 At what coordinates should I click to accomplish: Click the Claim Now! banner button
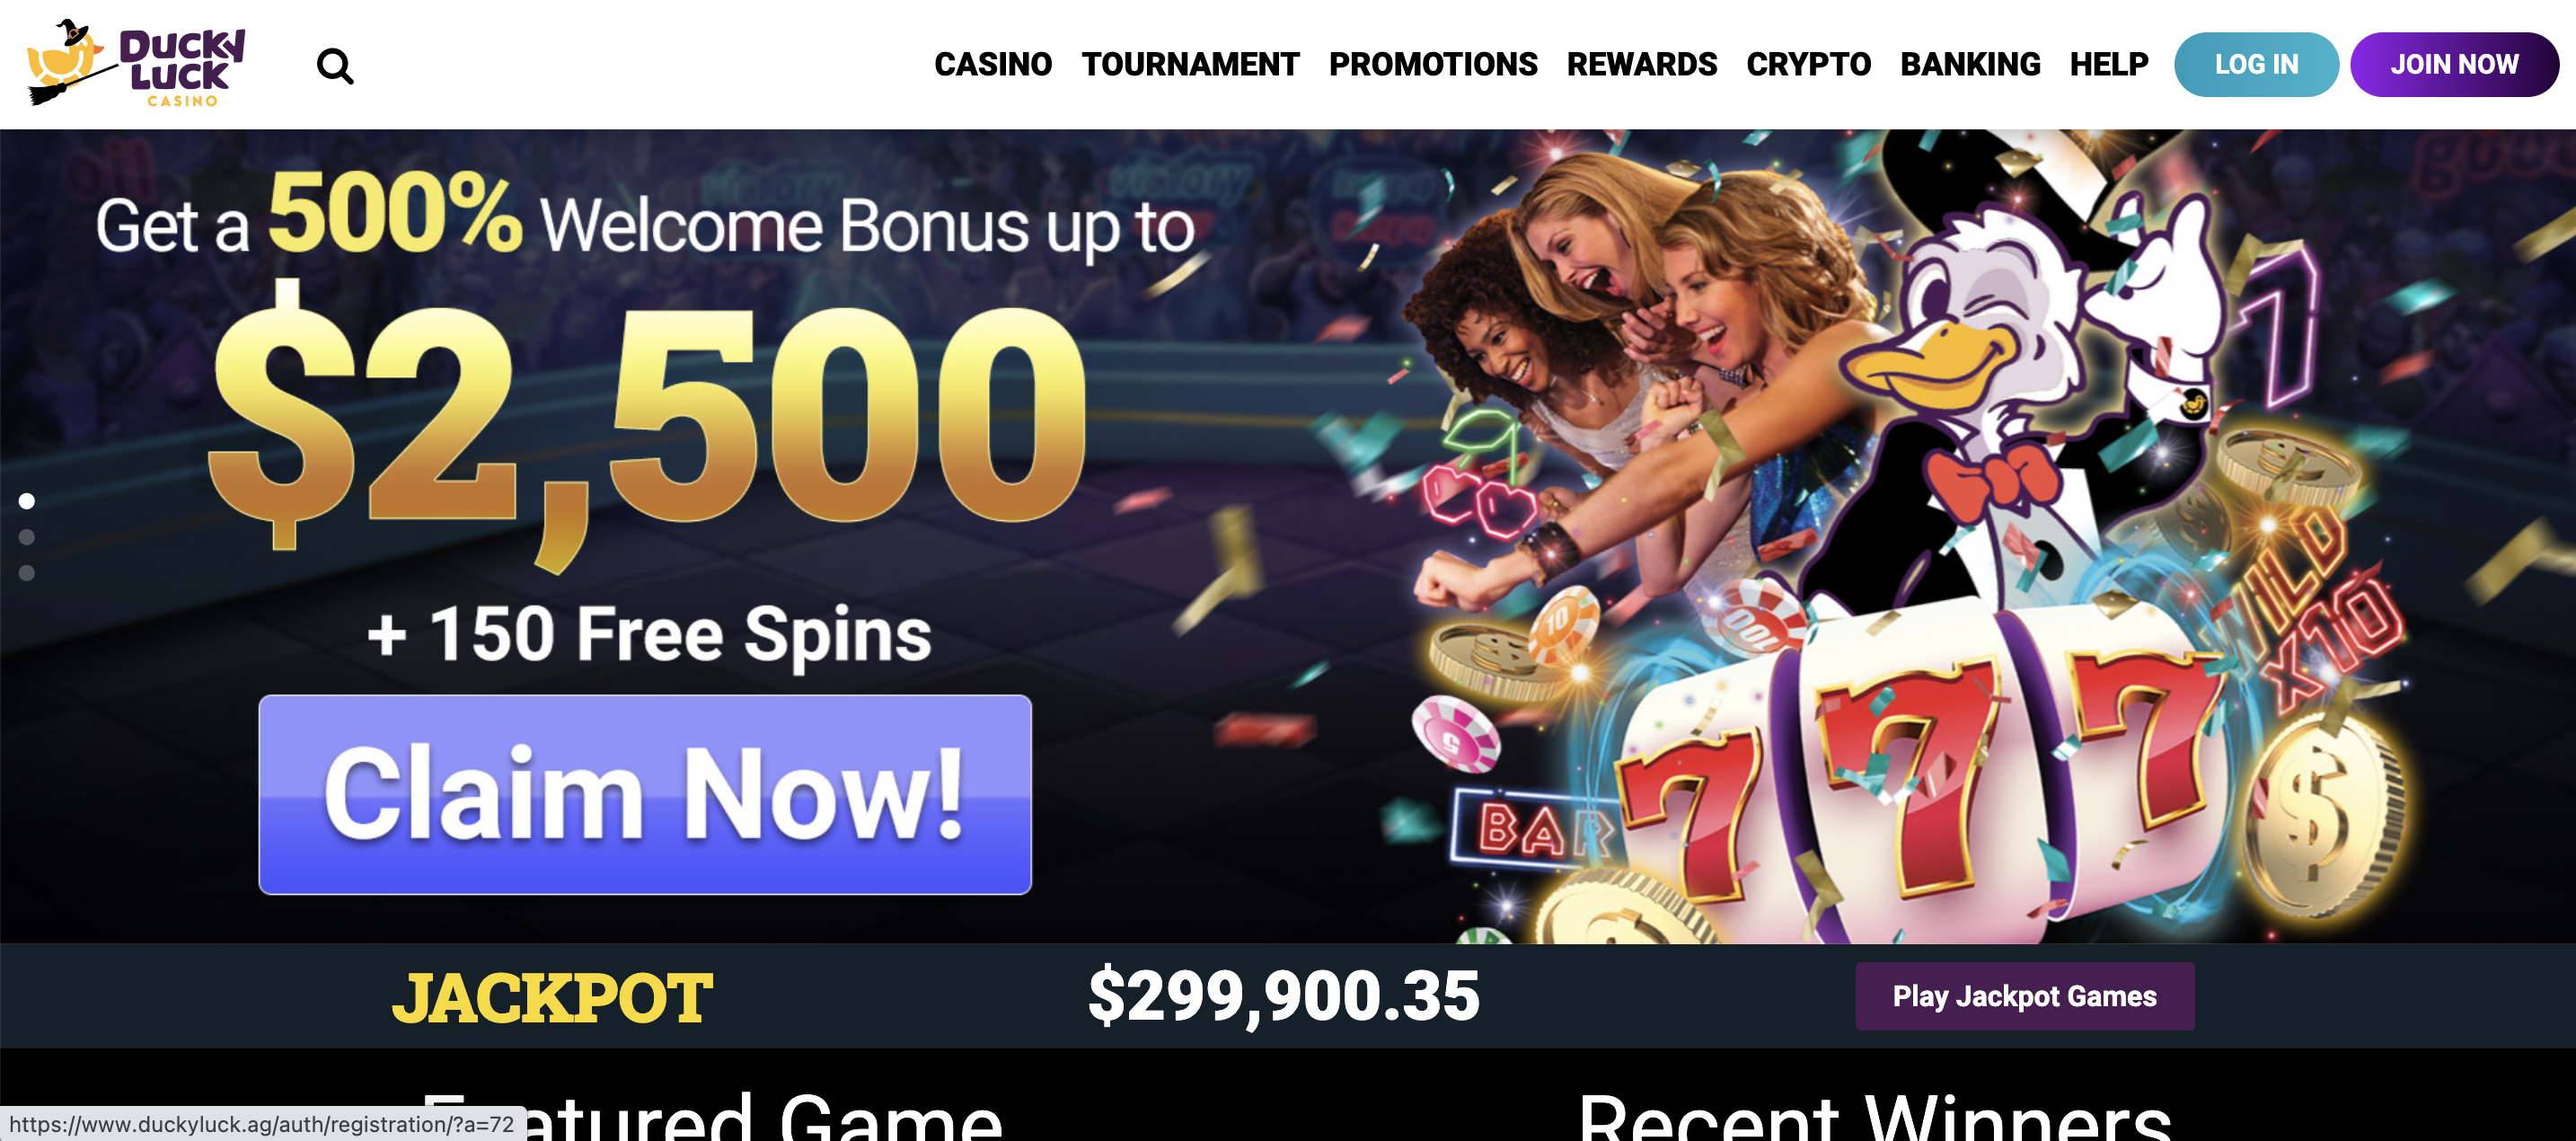coord(645,794)
